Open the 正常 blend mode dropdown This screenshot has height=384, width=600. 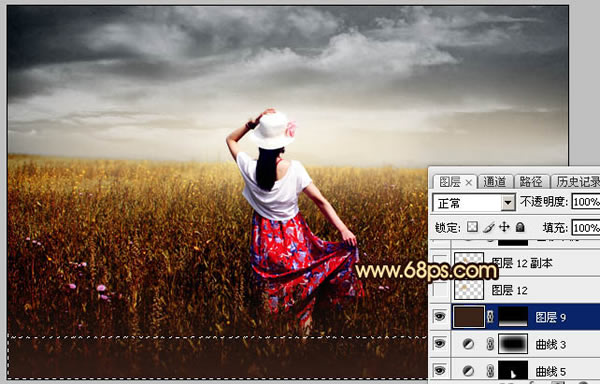click(x=474, y=203)
